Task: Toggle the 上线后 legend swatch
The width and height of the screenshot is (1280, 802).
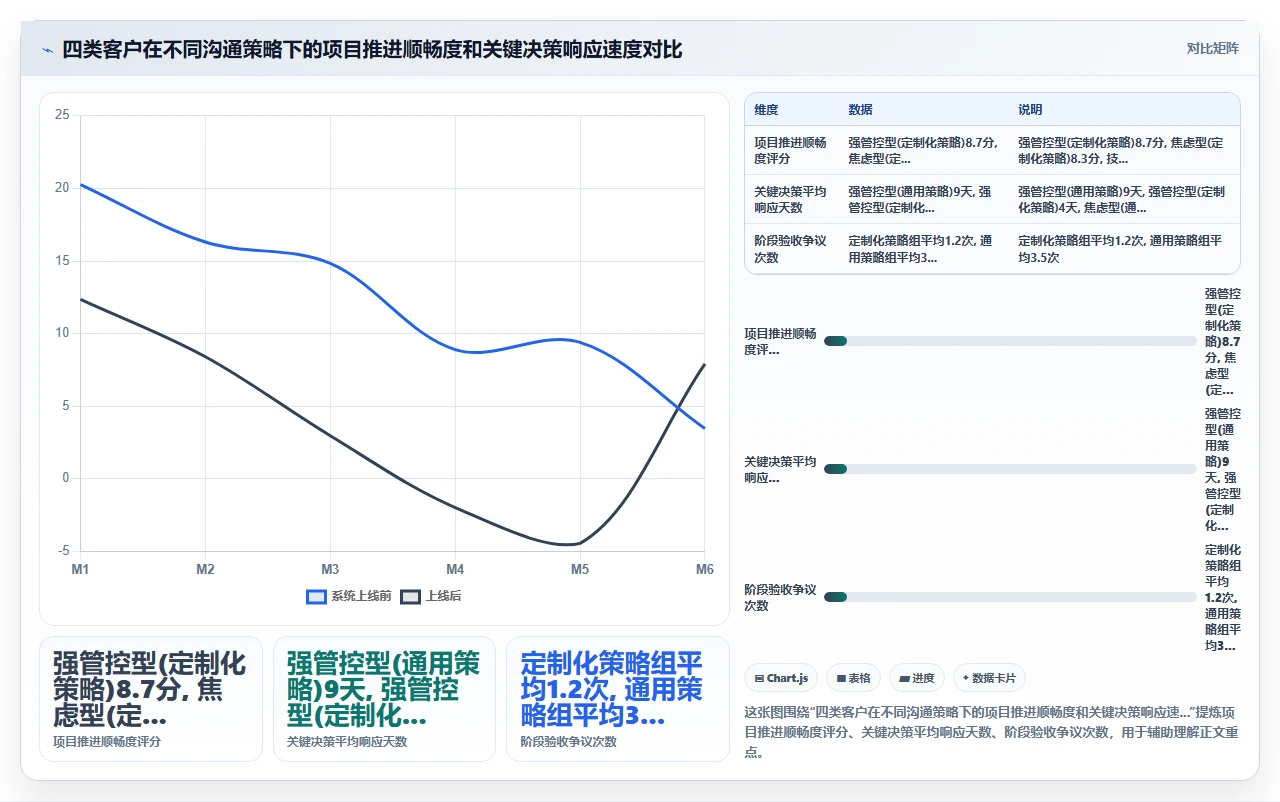Action: pos(411,596)
